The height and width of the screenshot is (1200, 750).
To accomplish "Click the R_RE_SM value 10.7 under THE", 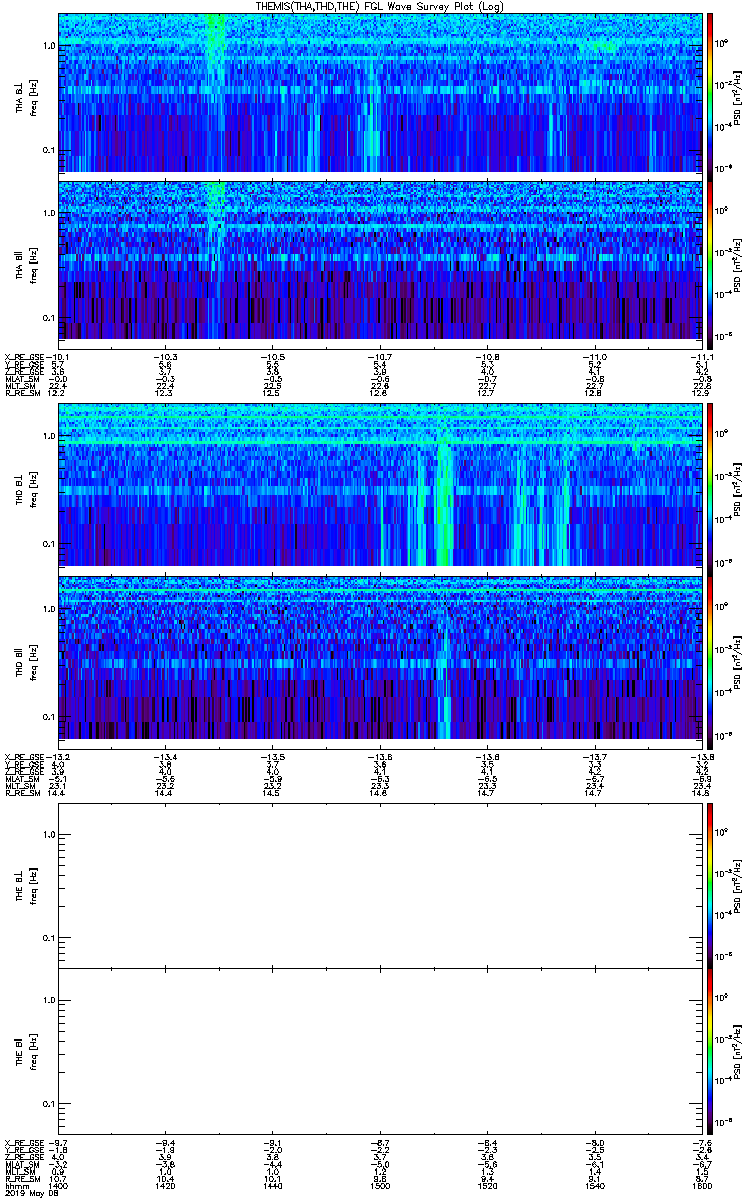I will (58, 1179).
